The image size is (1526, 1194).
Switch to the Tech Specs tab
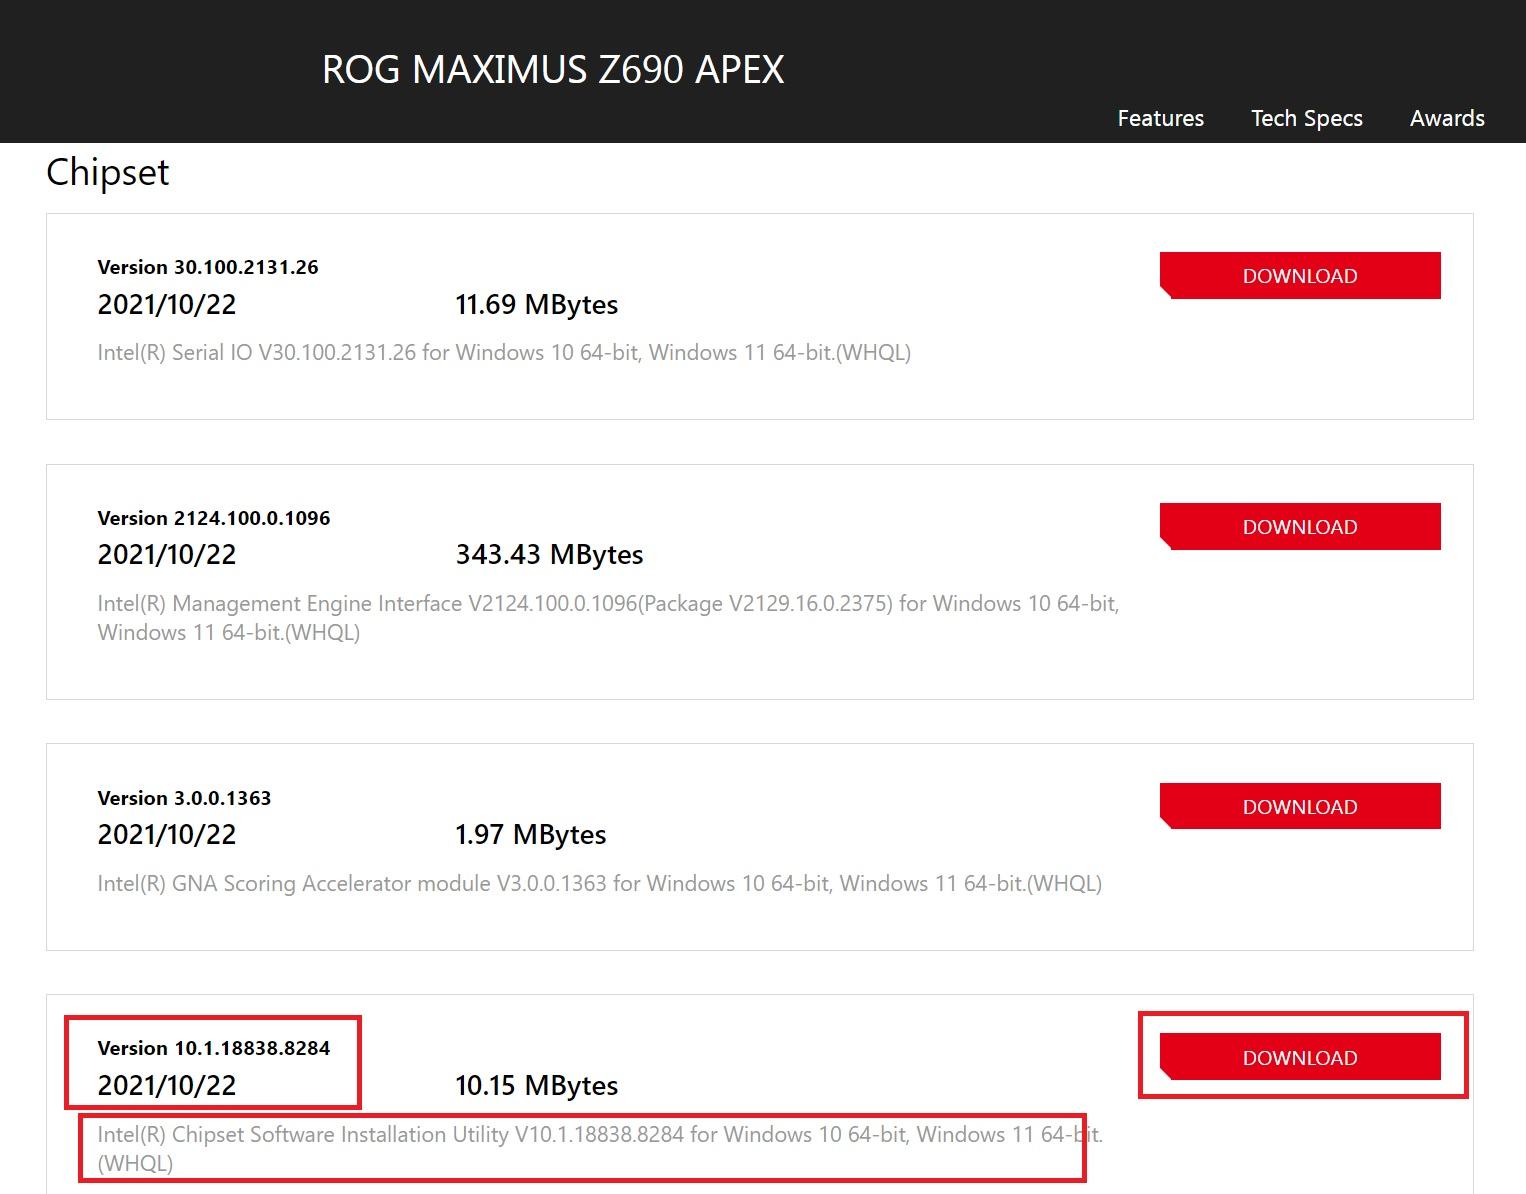pyautogui.click(x=1306, y=118)
